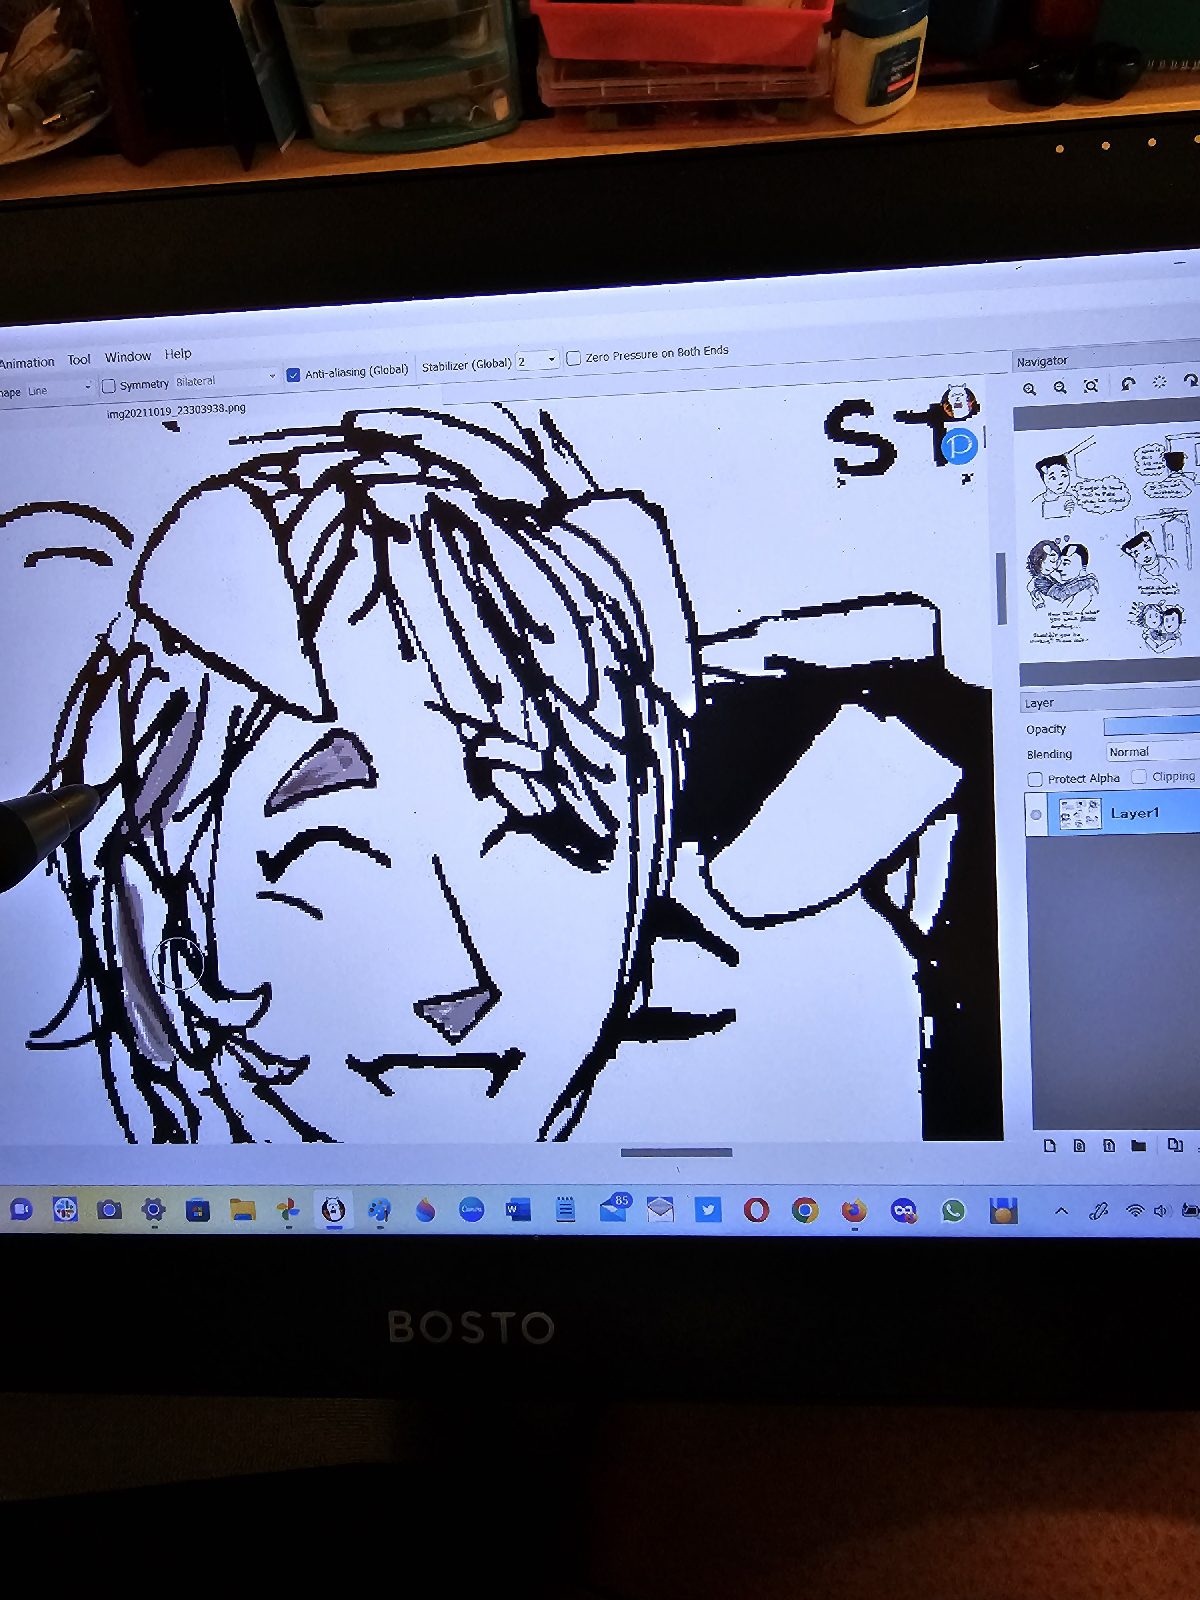
Task: Adjust the layer Opacity slider
Action: pos(1151,725)
